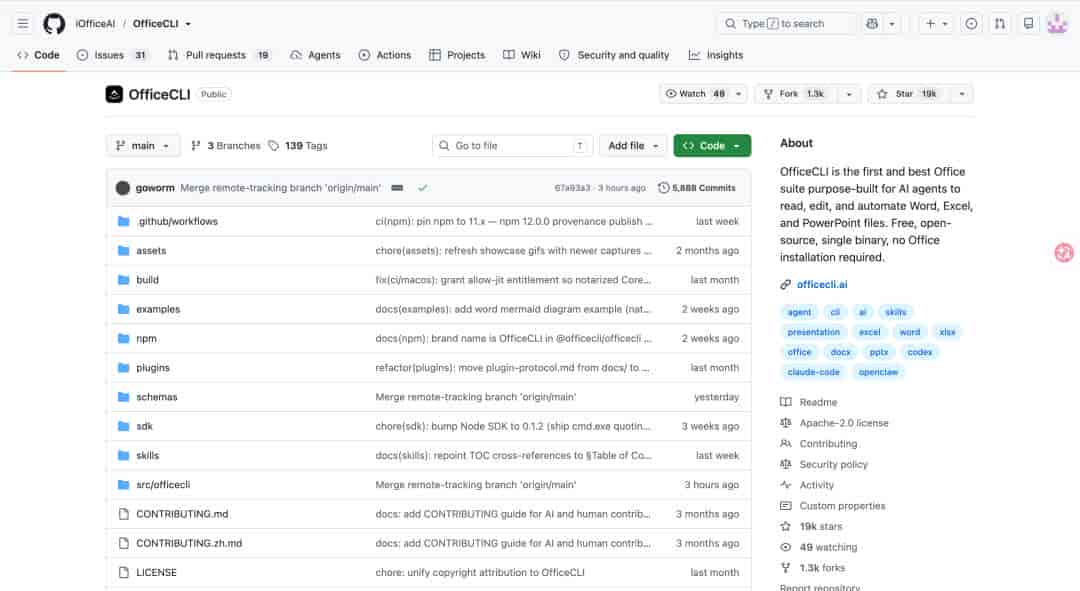Click the Type / to search box
The image size is (1080, 591).
tap(787, 23)
